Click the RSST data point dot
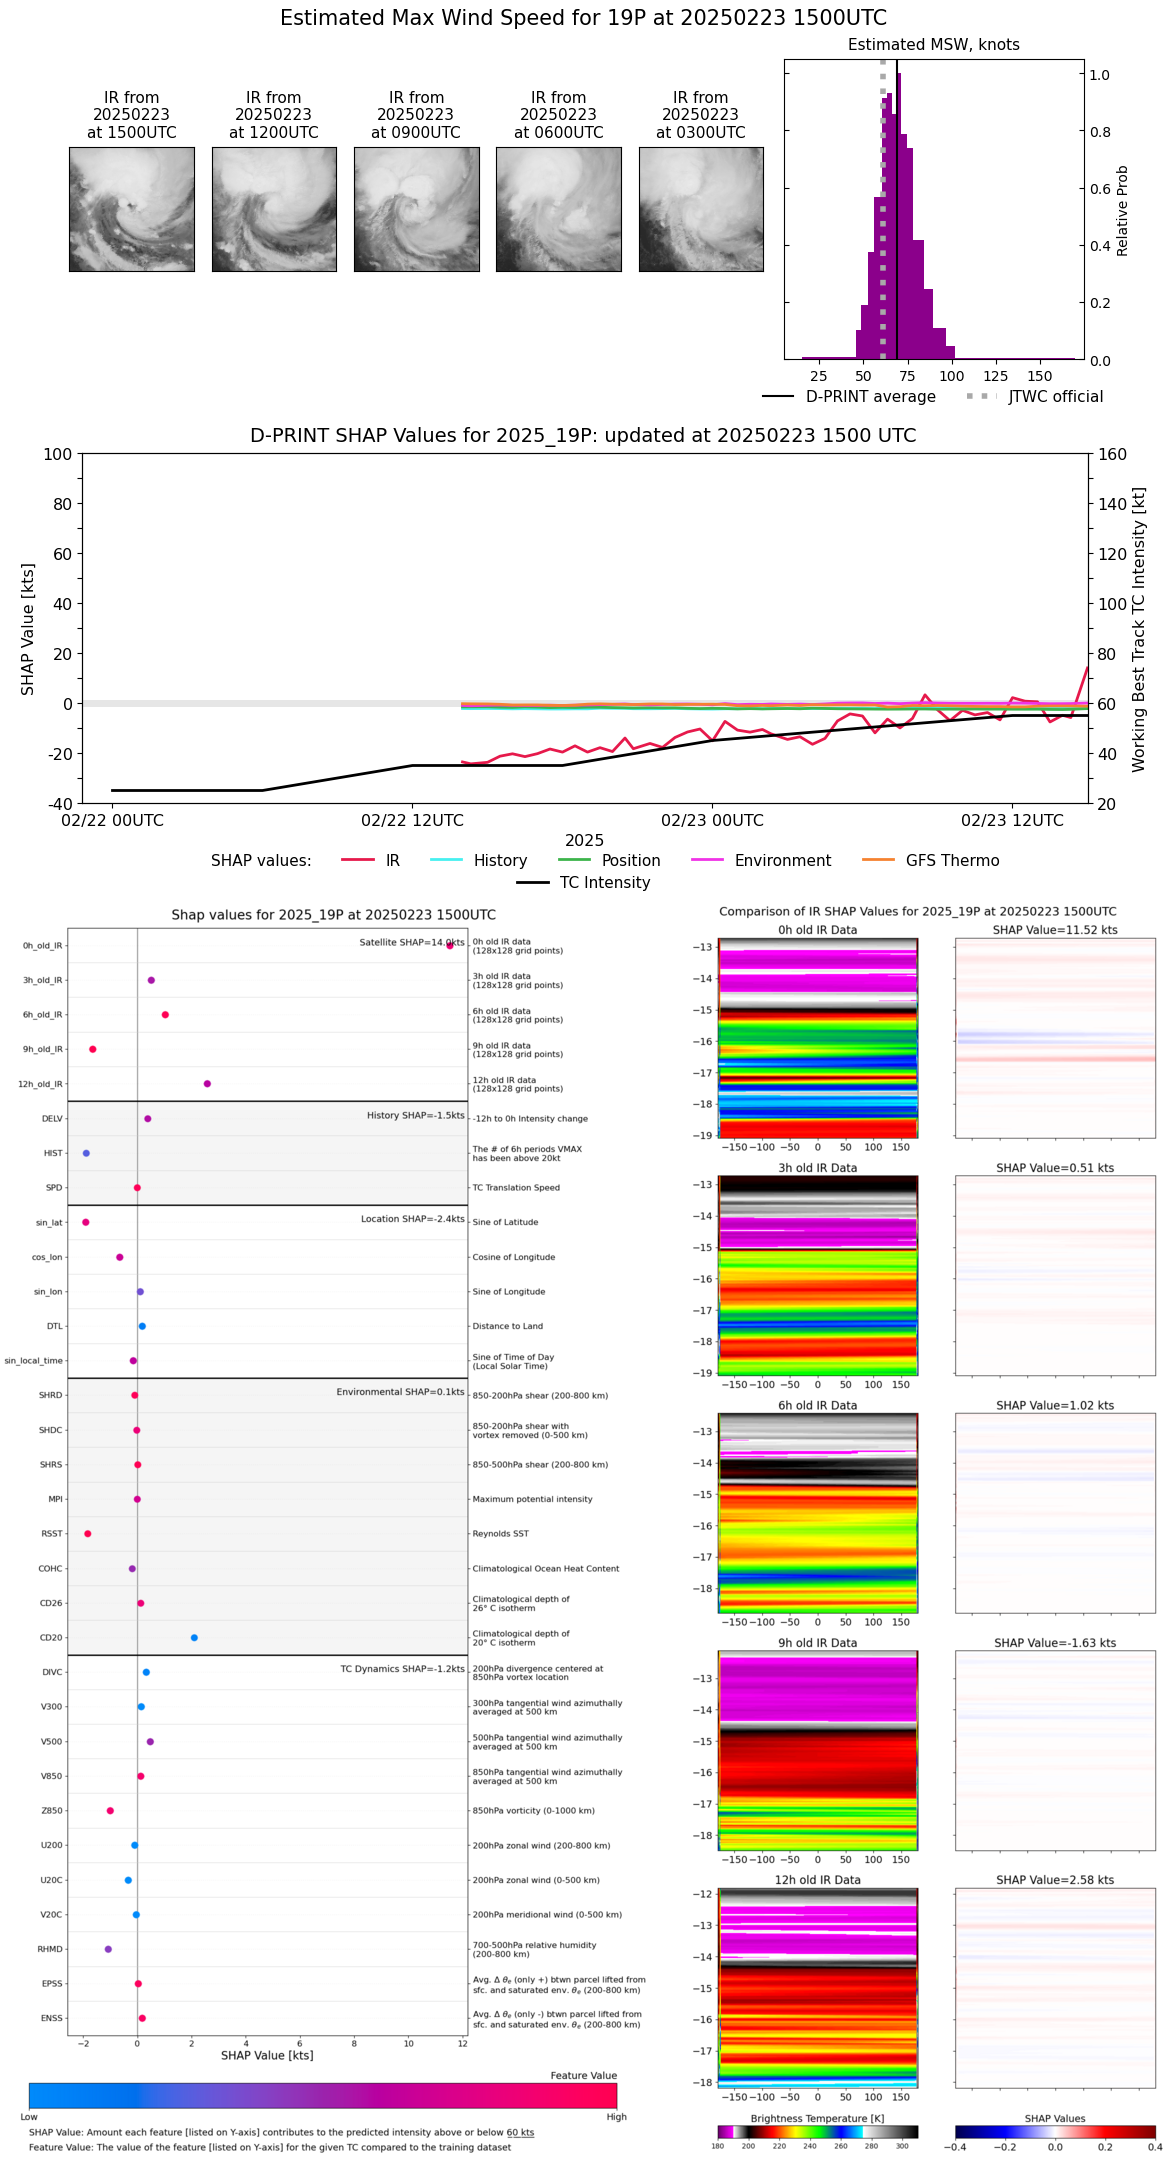The height and width of the screenshot is (2158, 1168). (88, 1533)
